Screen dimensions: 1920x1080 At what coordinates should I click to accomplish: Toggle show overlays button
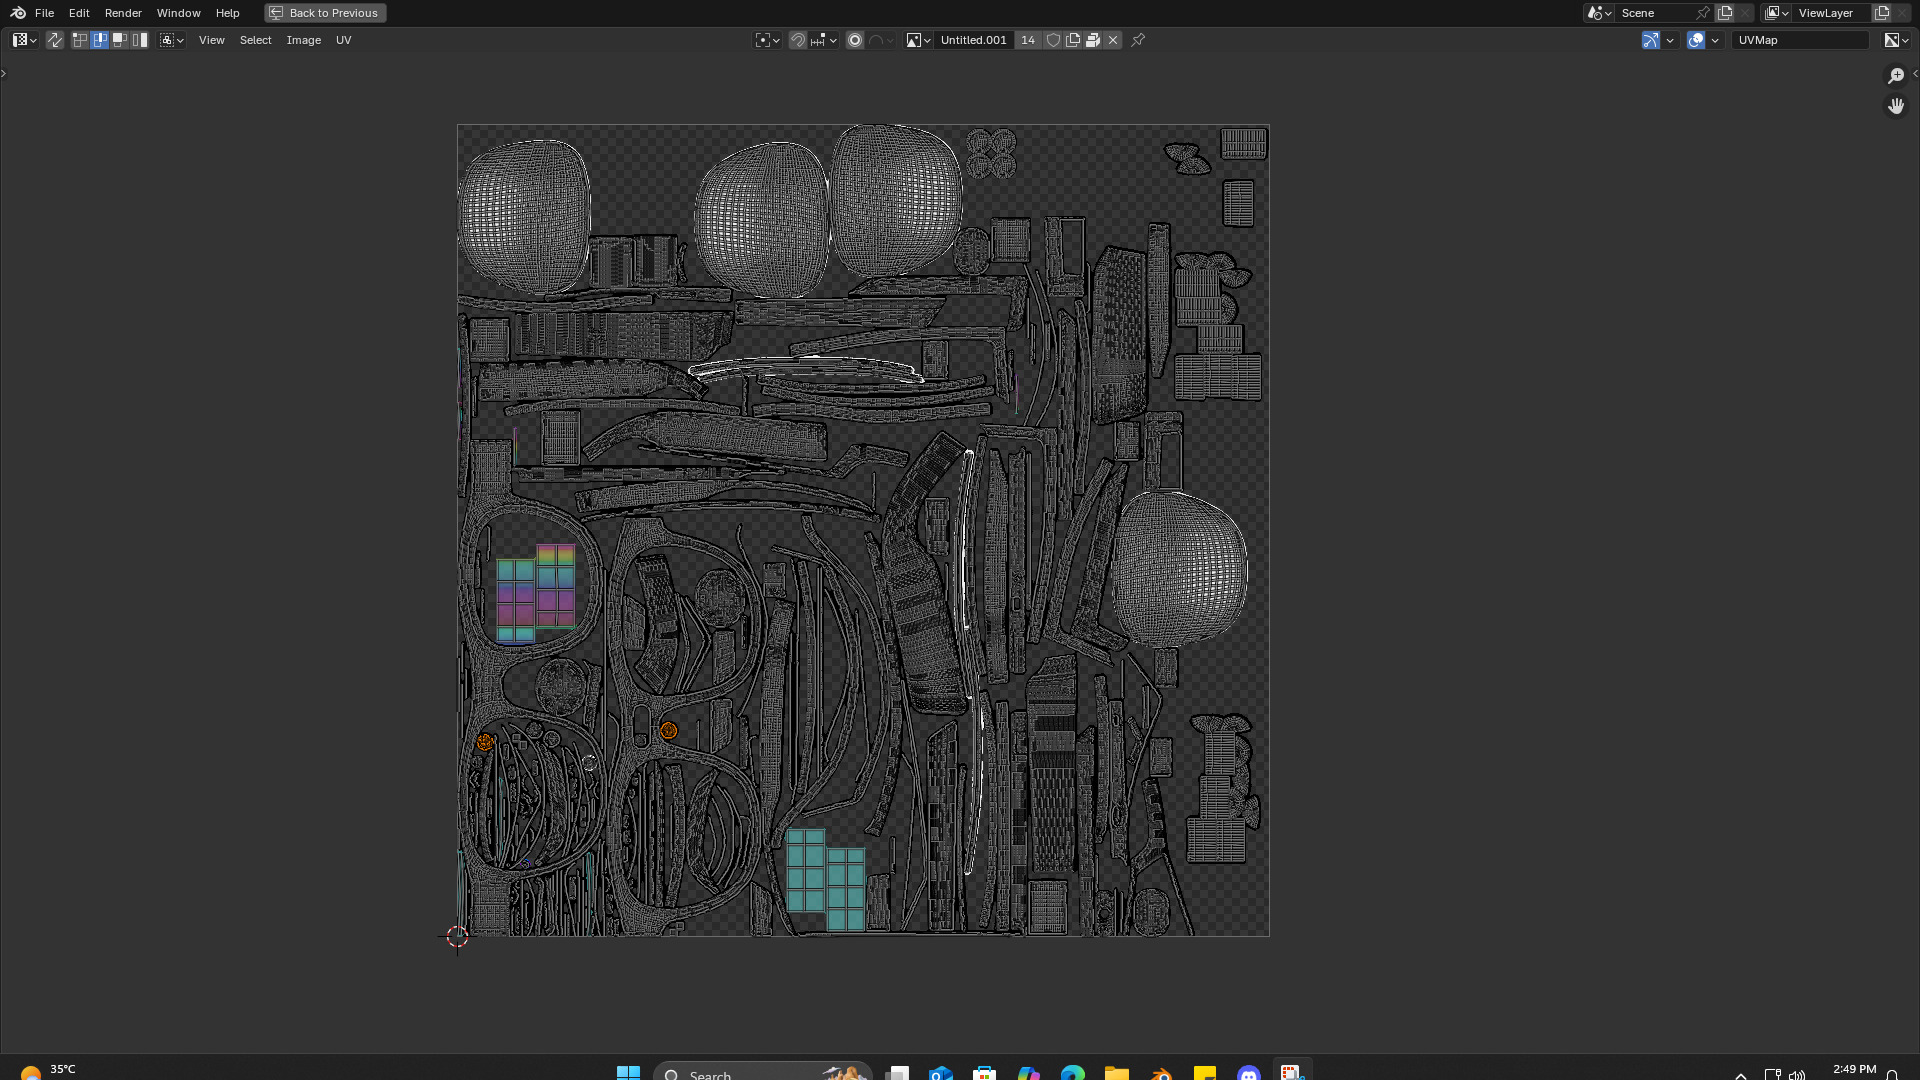click(1696, 40)
